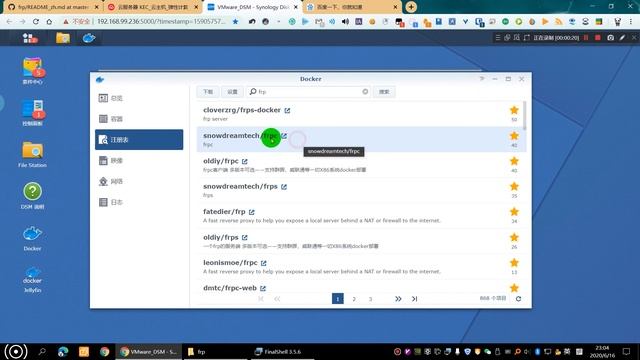Image resolution: width=640 pixels, height=360 pixels.
Task: Open the DSM main menu icon
Action: click(30, 38)
